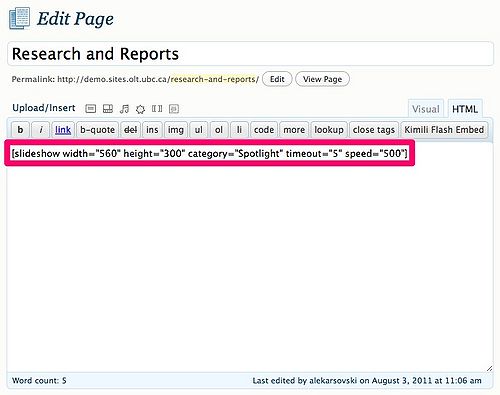This screenshot has height=395, width=500.
Task: Click the research-and-reports permalink slug
Action: (213, 79)
